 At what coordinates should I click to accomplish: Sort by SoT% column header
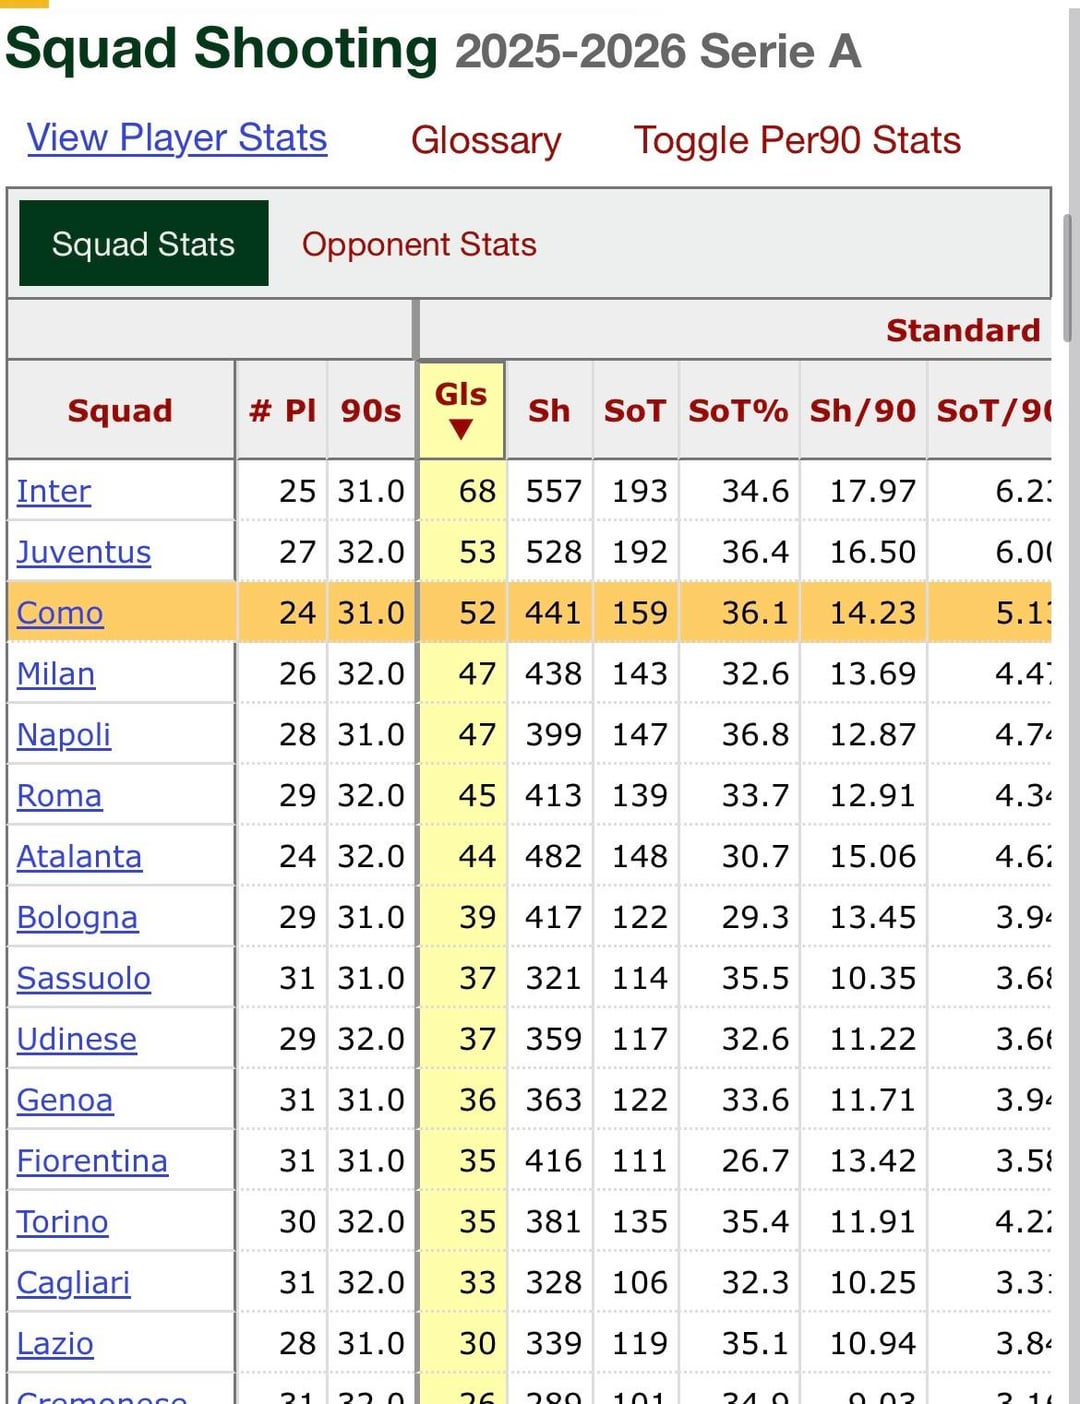point(738,411)
